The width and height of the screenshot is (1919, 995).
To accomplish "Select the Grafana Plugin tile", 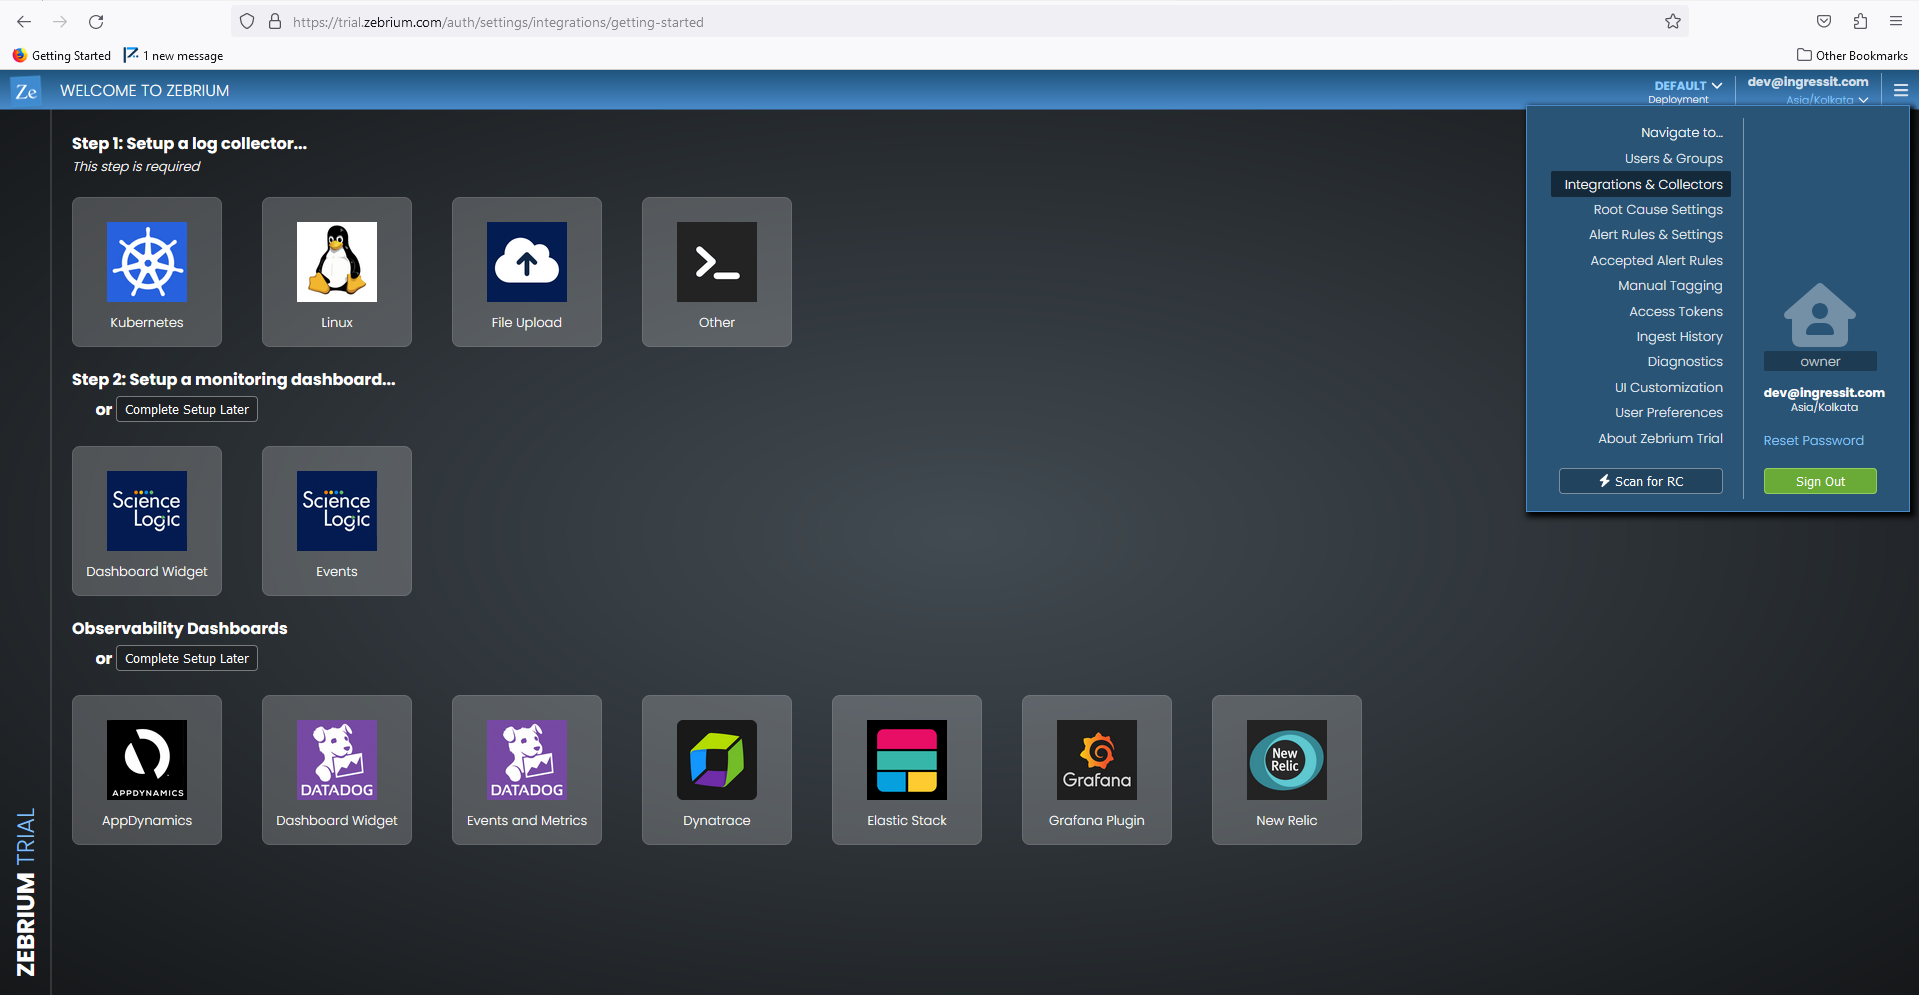I will click(x=1097, y=770).
